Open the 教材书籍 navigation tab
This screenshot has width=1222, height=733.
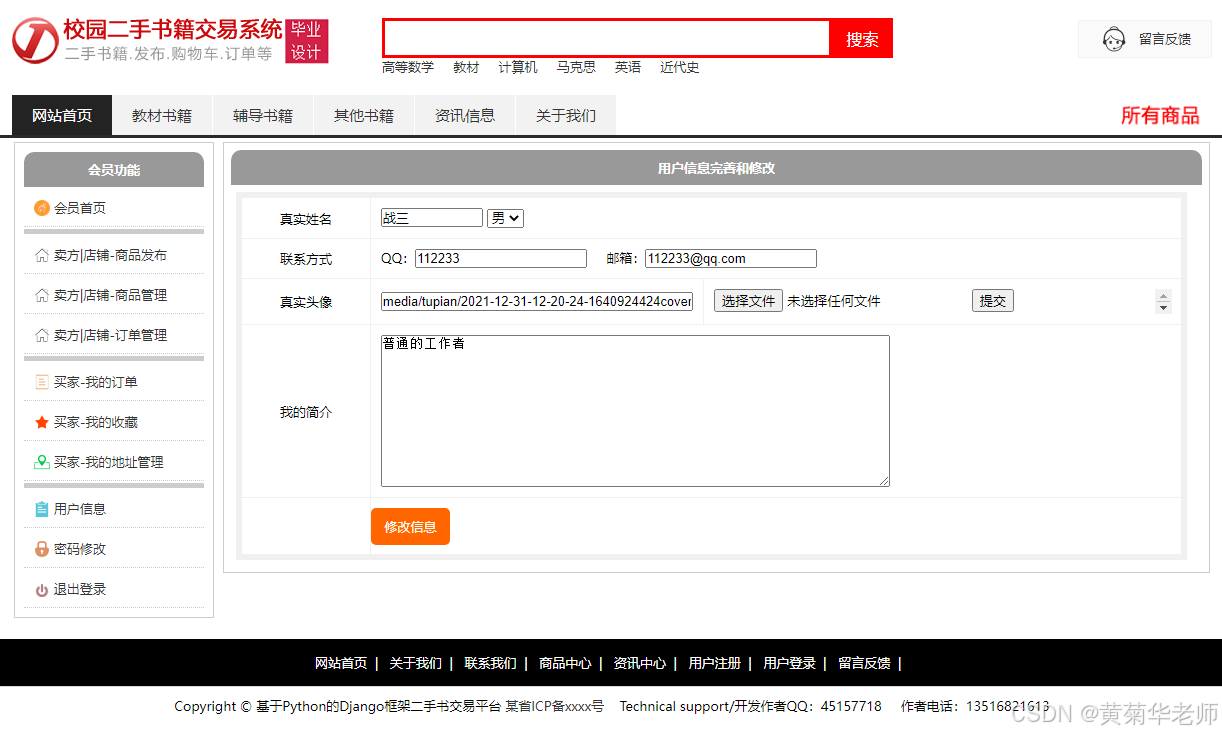(x=162, y=115)
